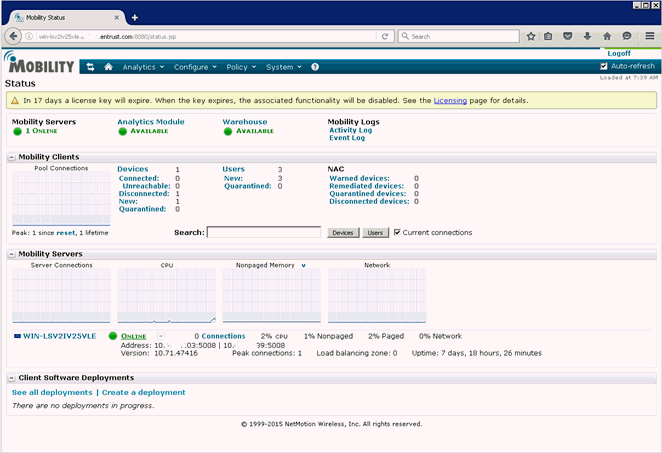
Task: Toggle the Auto-refresh checkbox
Action: pyautogui.click(x=604, y=66)
